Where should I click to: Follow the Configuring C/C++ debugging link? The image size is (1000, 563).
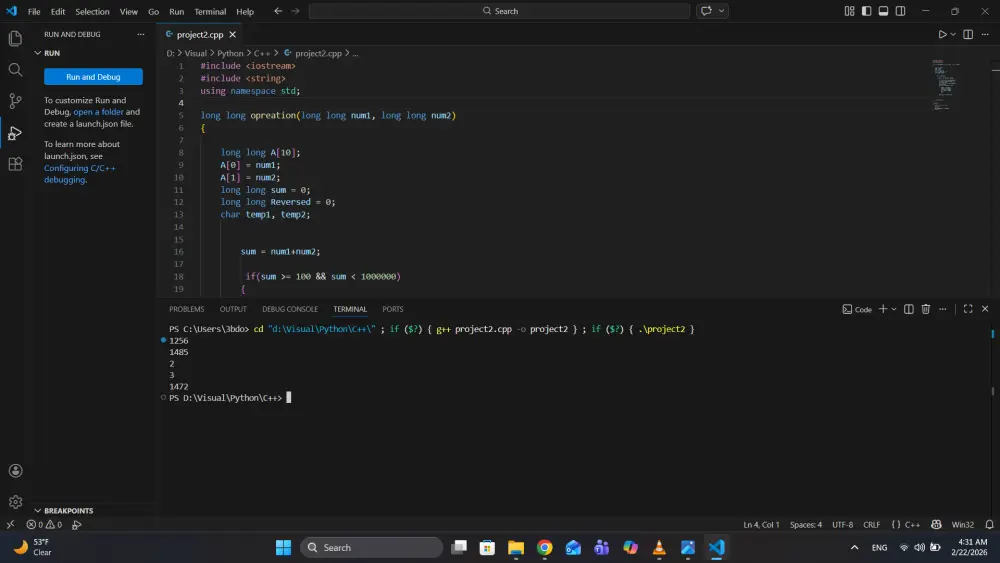pos(80,174)
